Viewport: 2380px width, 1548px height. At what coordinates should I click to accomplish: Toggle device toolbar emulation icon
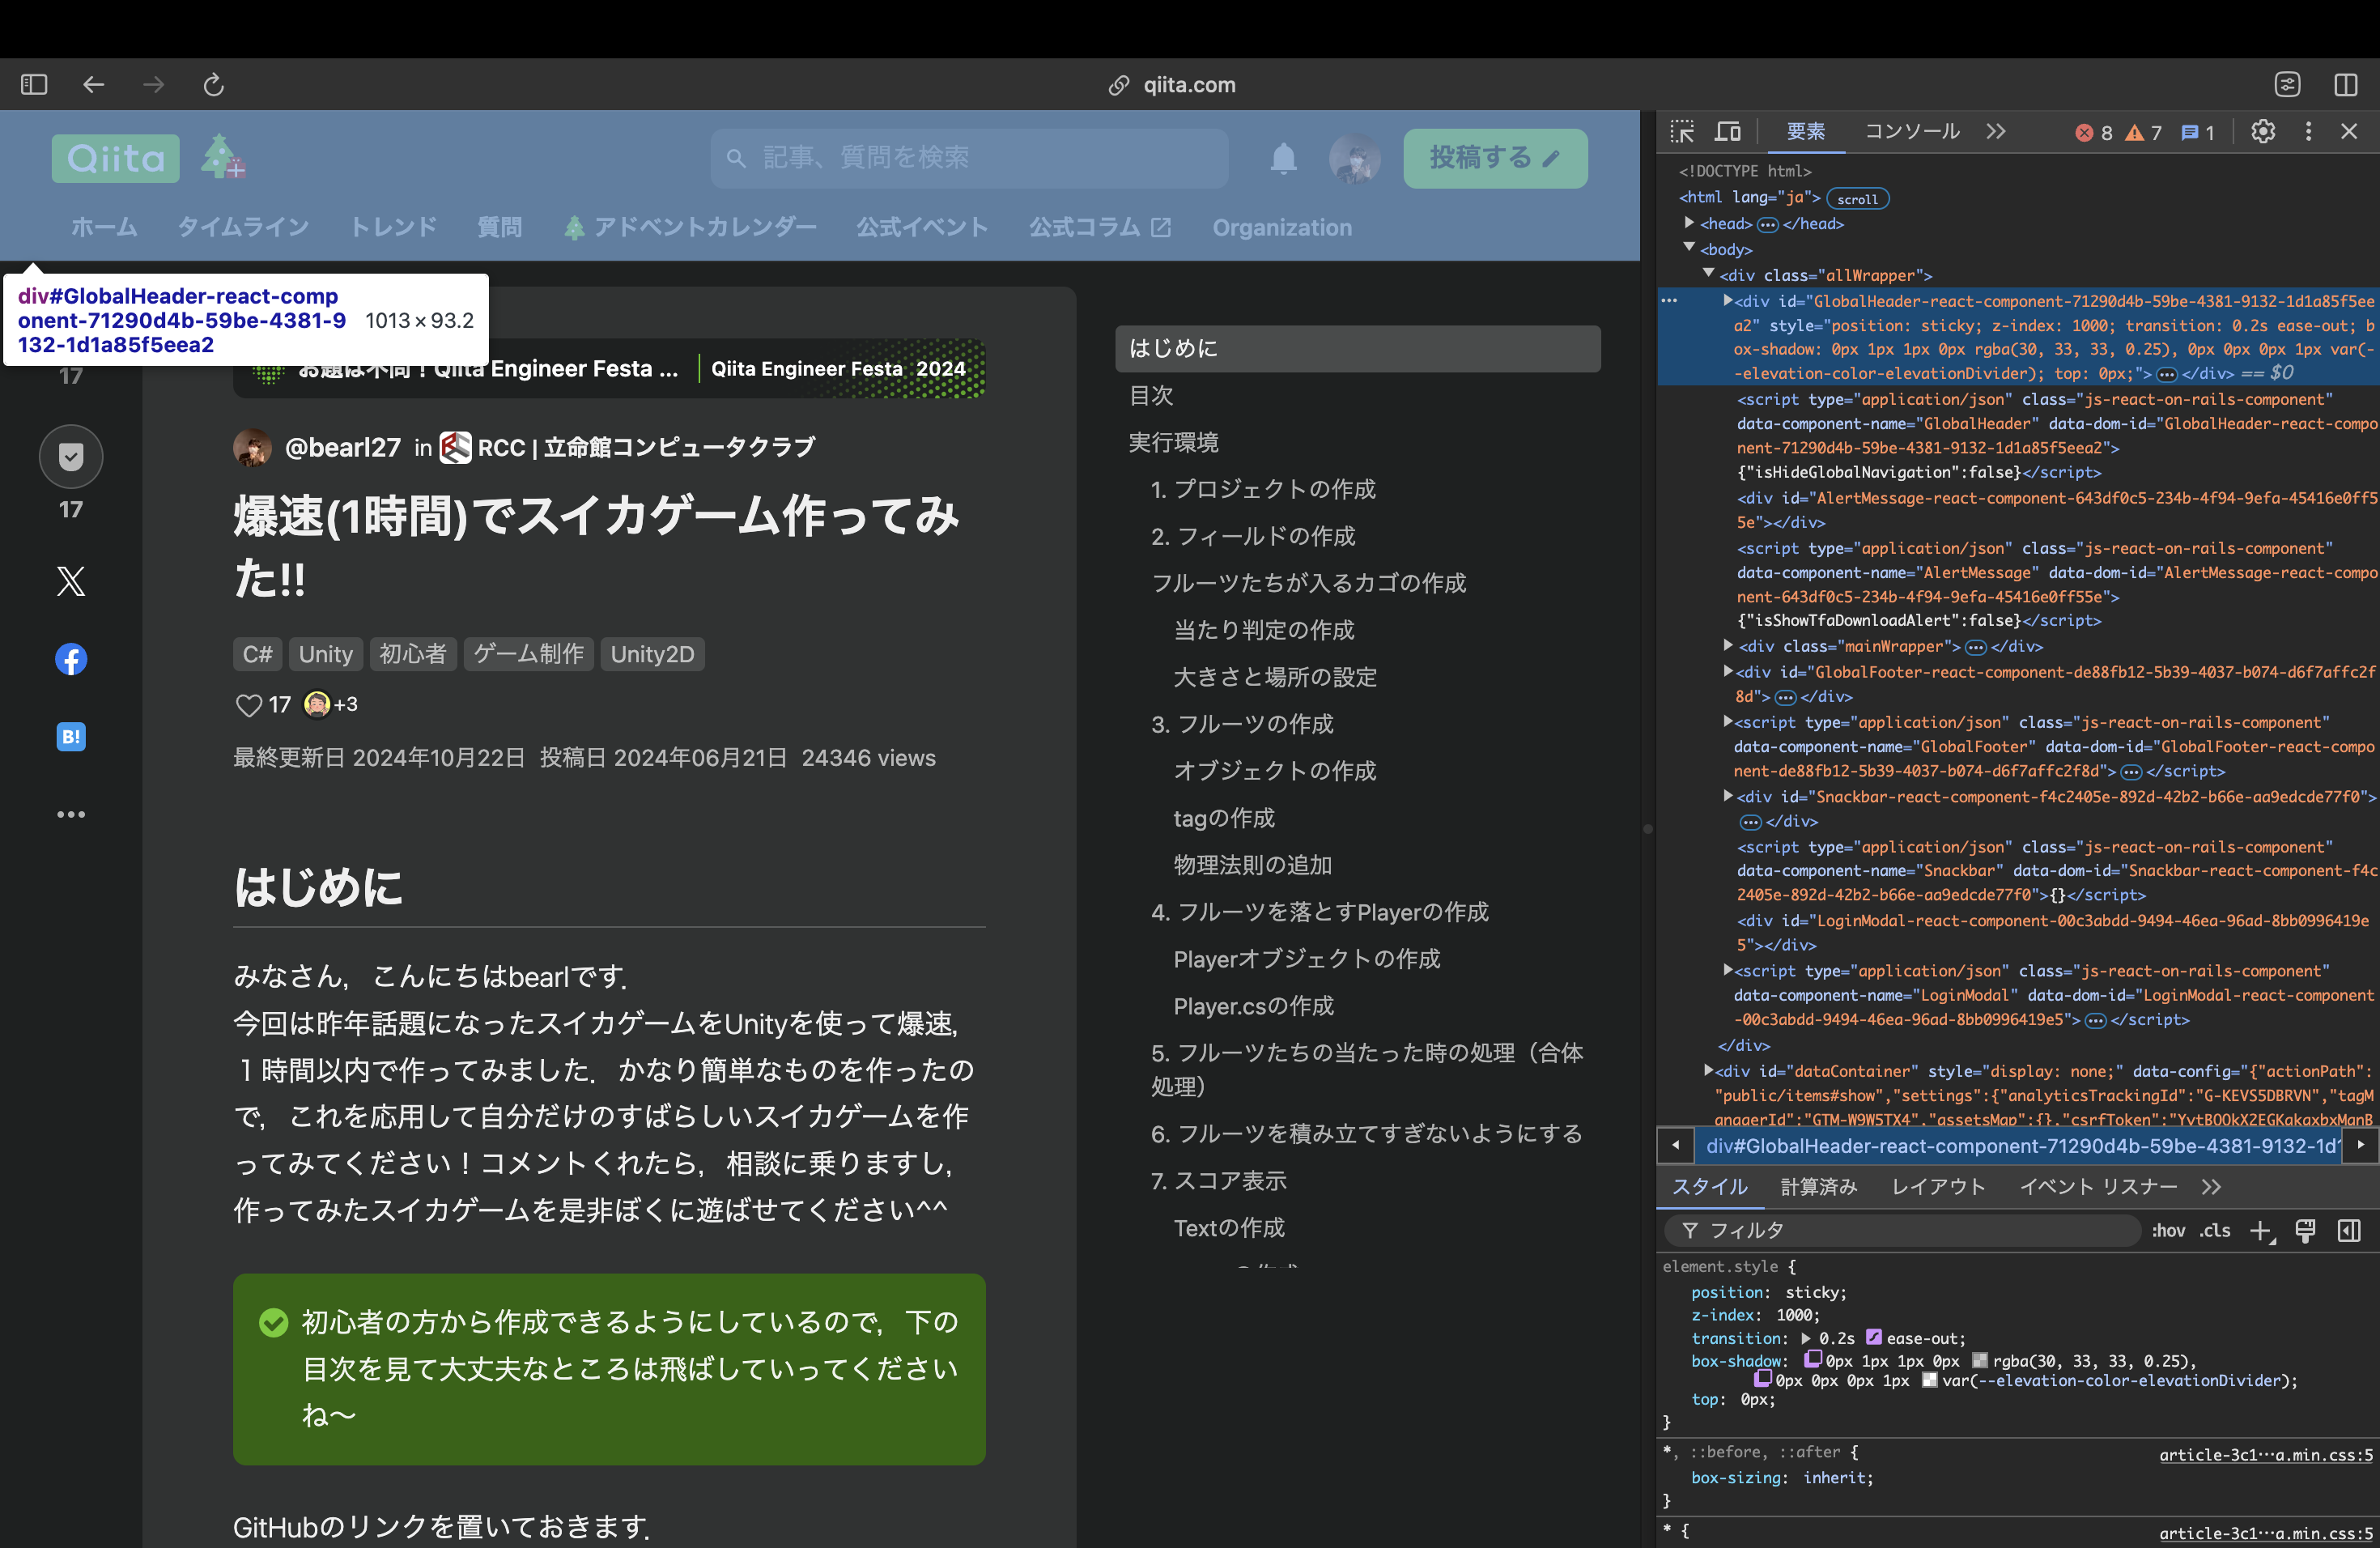1728,132
